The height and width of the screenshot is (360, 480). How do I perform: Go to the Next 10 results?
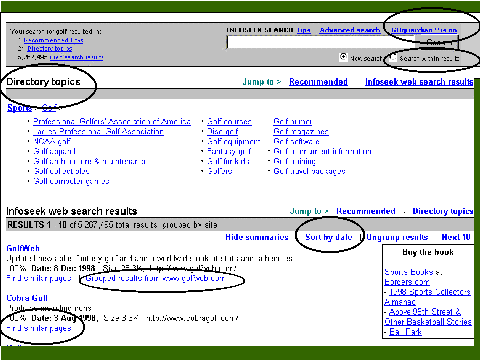coord(456,237)
